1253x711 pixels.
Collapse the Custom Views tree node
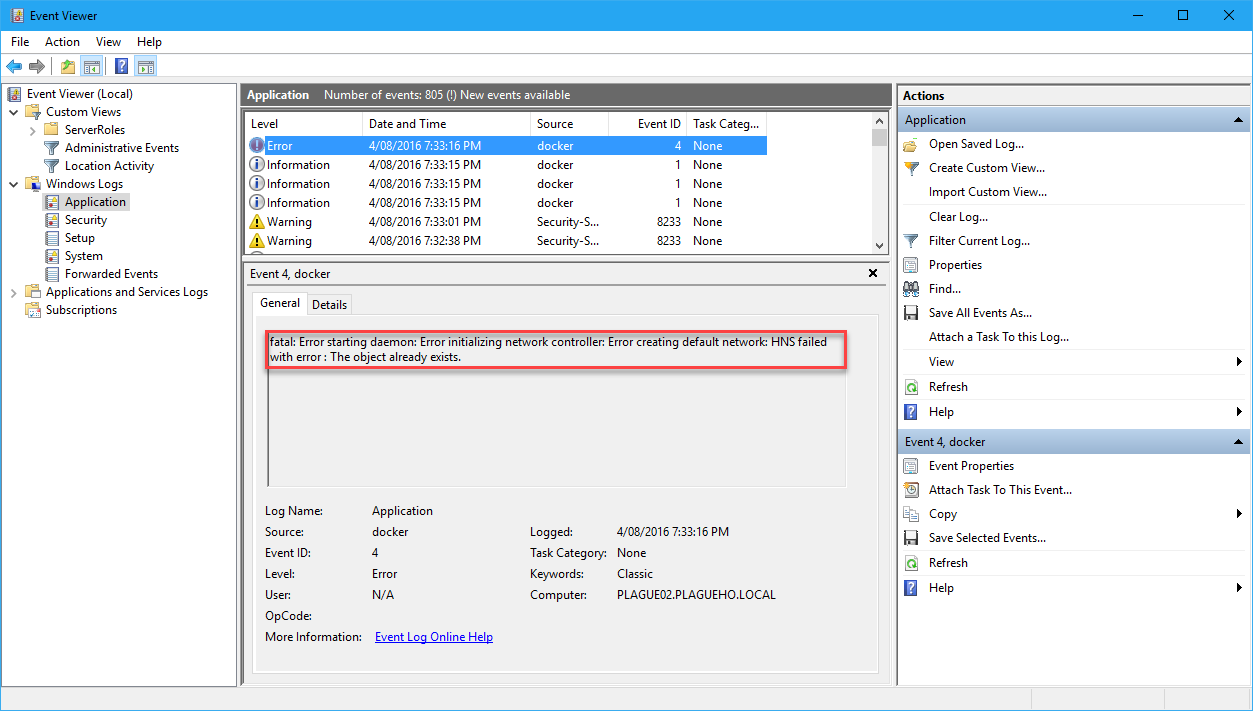coord(14,112)
